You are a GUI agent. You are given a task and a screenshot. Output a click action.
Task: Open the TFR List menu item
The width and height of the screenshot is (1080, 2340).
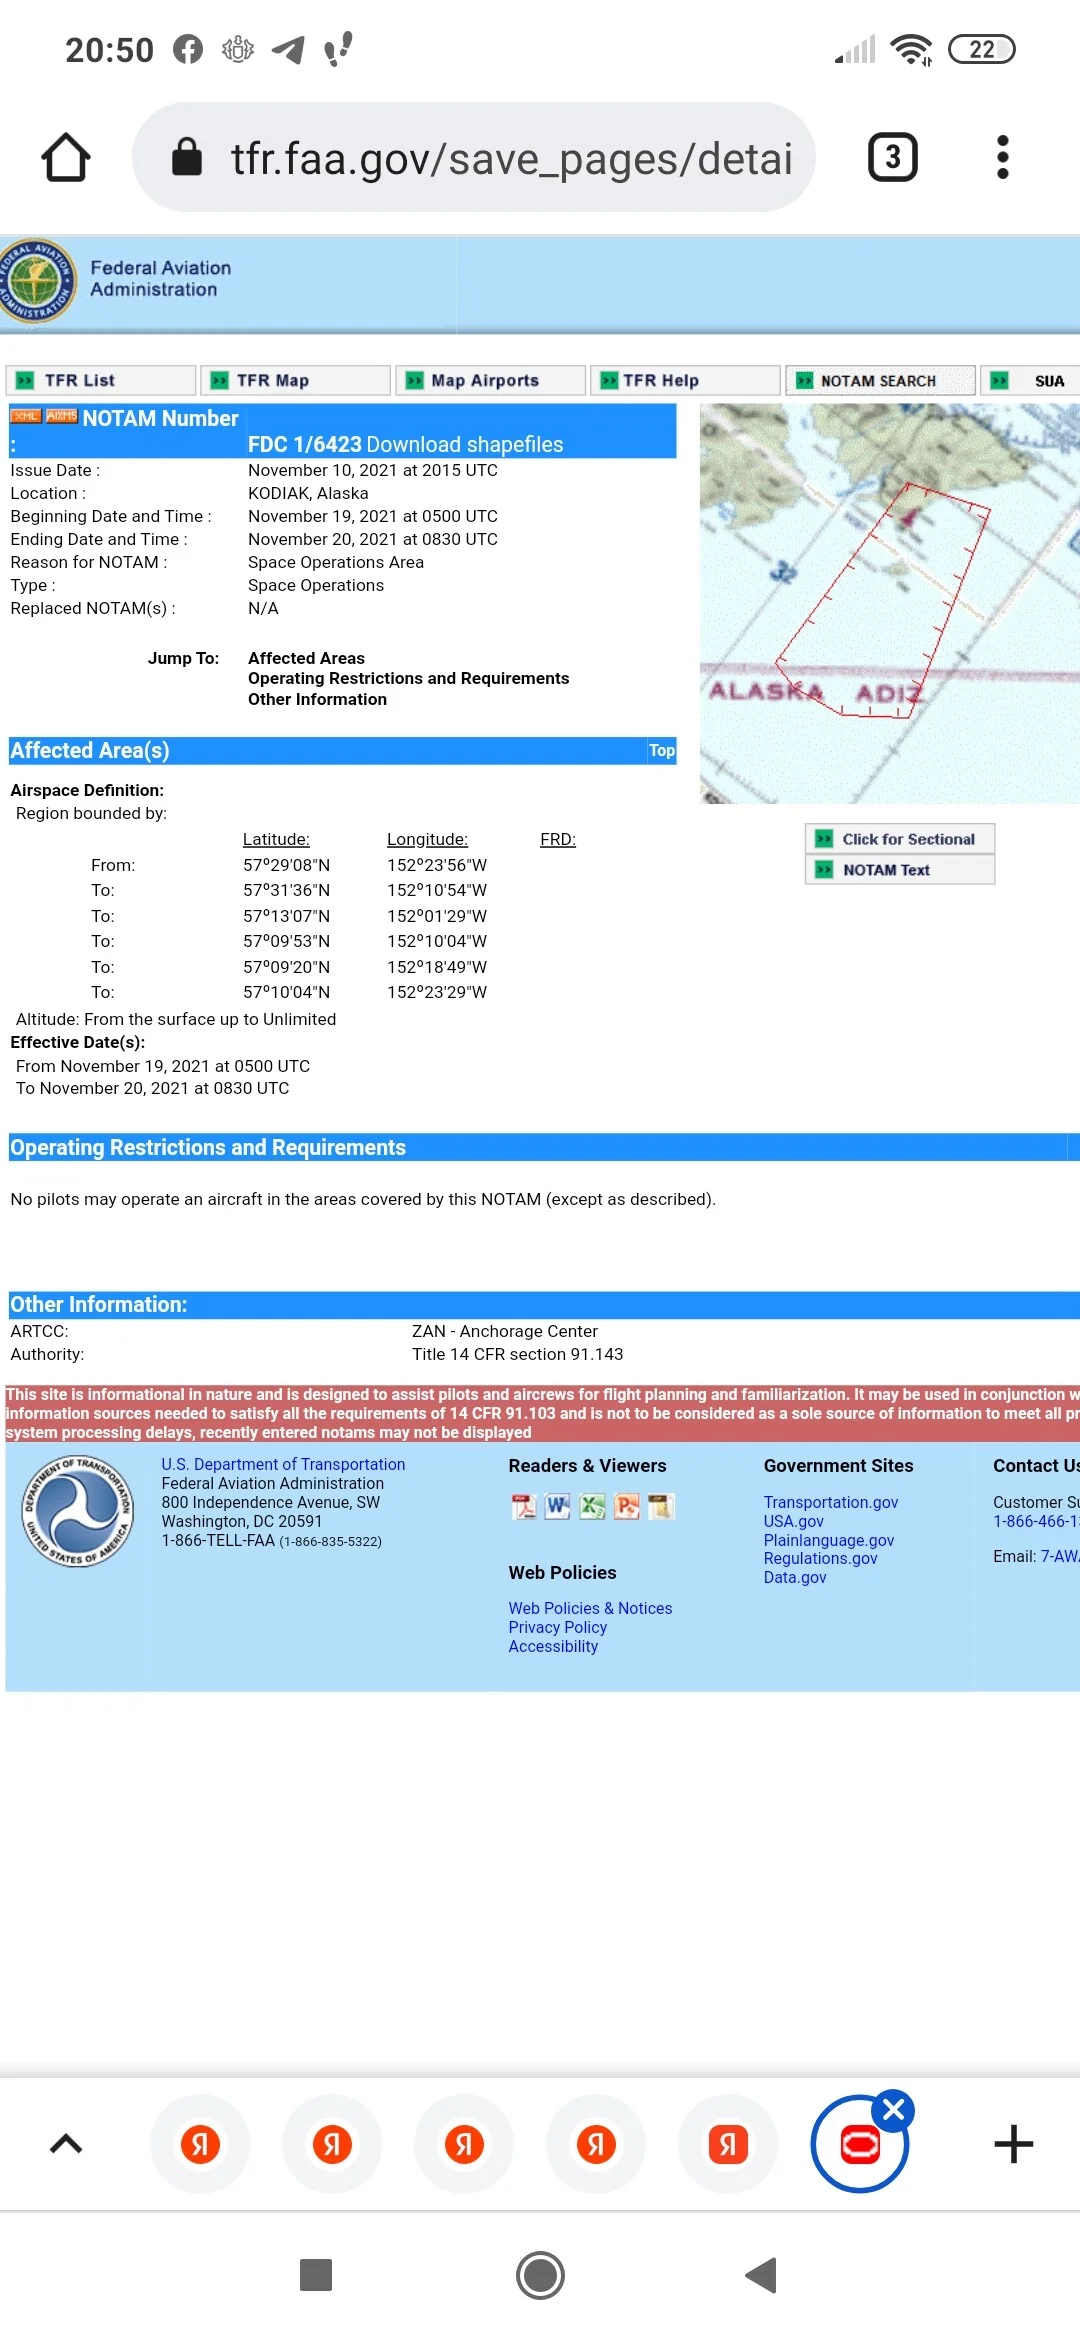click(101, 380)
